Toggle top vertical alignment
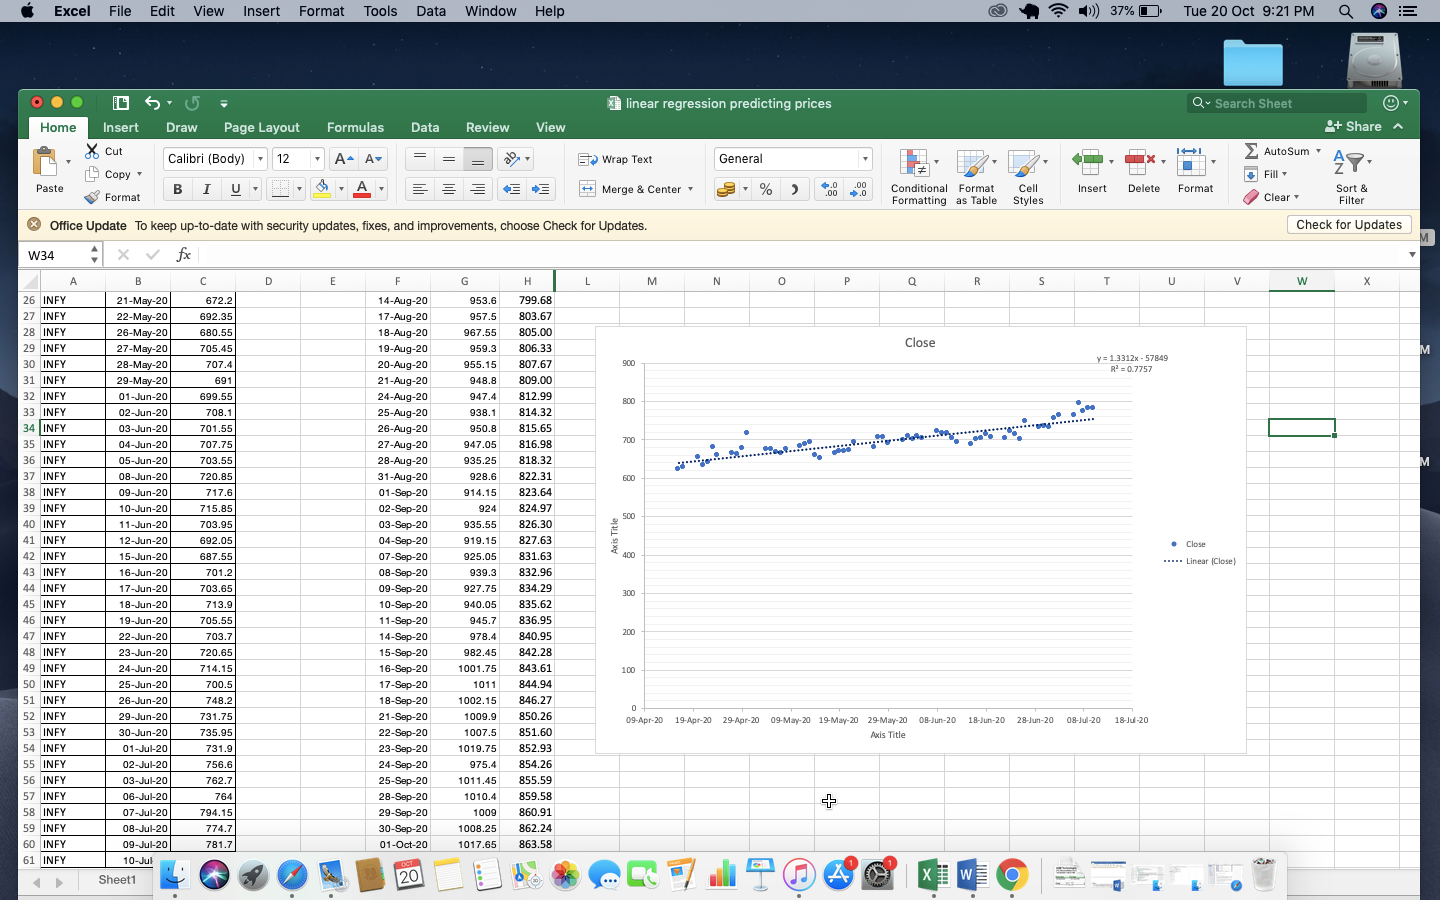 coord(420,159)
